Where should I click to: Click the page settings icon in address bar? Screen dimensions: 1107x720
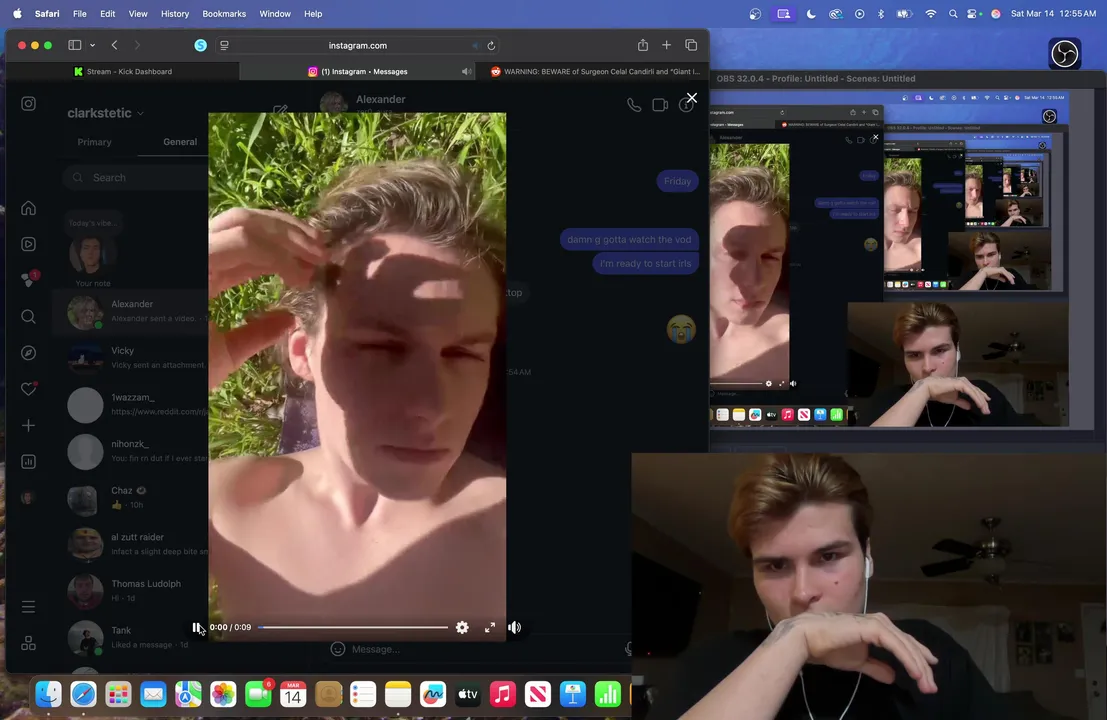[225, 45]
